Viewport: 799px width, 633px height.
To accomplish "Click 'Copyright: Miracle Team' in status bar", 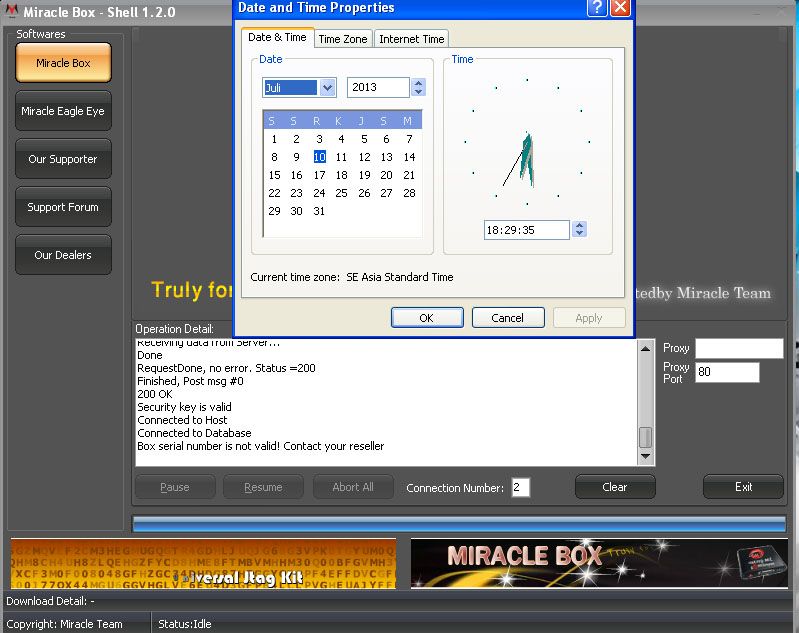I will click(x=64, y=624).
